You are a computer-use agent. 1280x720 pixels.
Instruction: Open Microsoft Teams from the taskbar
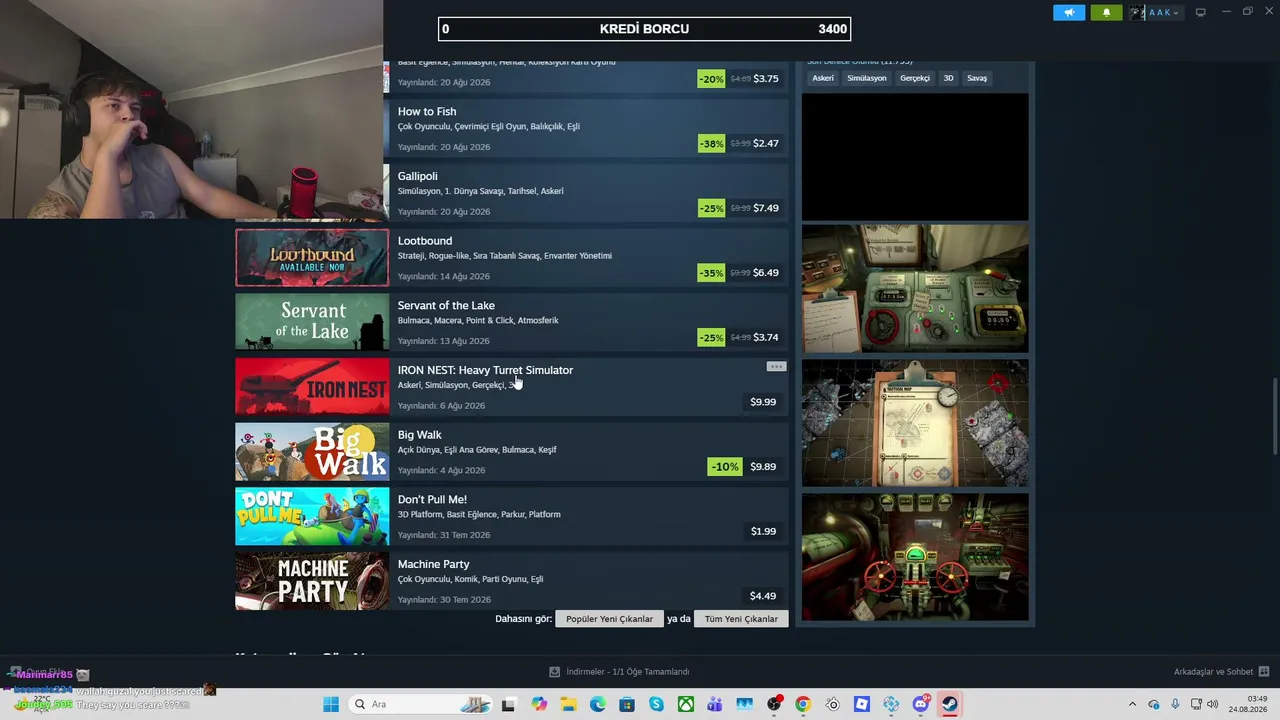715,705
